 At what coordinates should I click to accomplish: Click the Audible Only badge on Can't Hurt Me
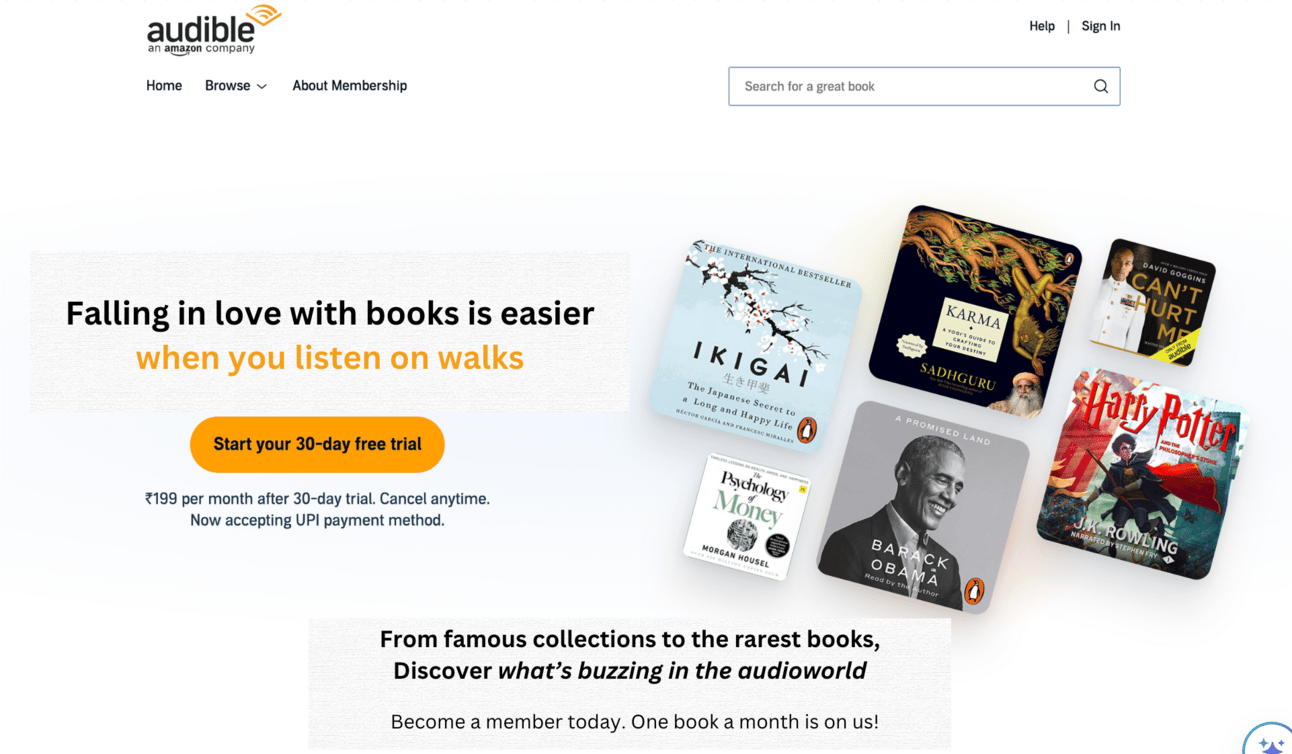point(1178,347)
